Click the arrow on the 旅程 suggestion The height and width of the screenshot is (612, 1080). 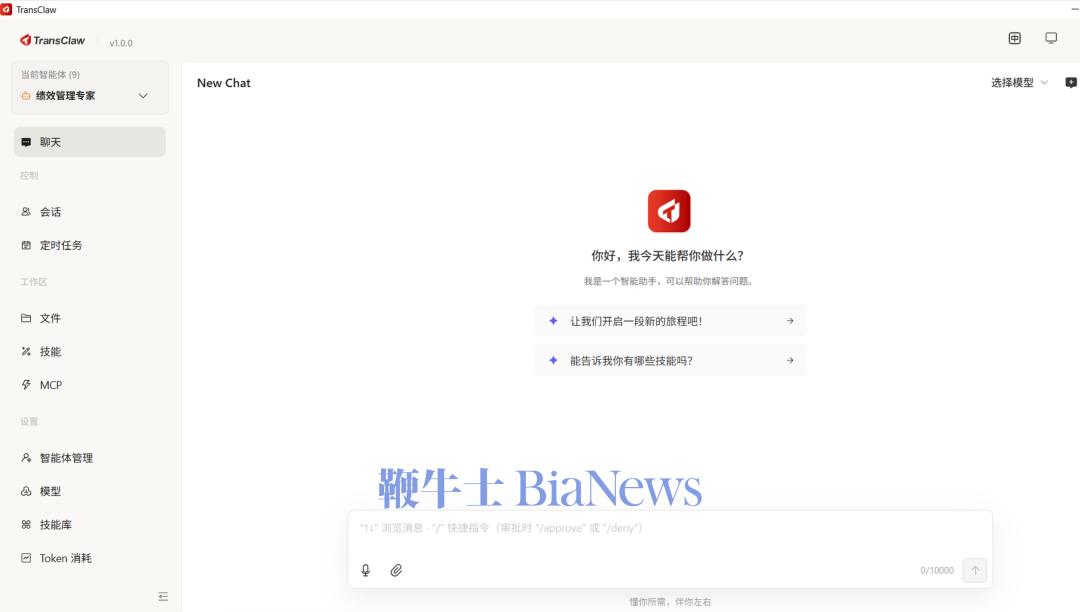point(790,321)
